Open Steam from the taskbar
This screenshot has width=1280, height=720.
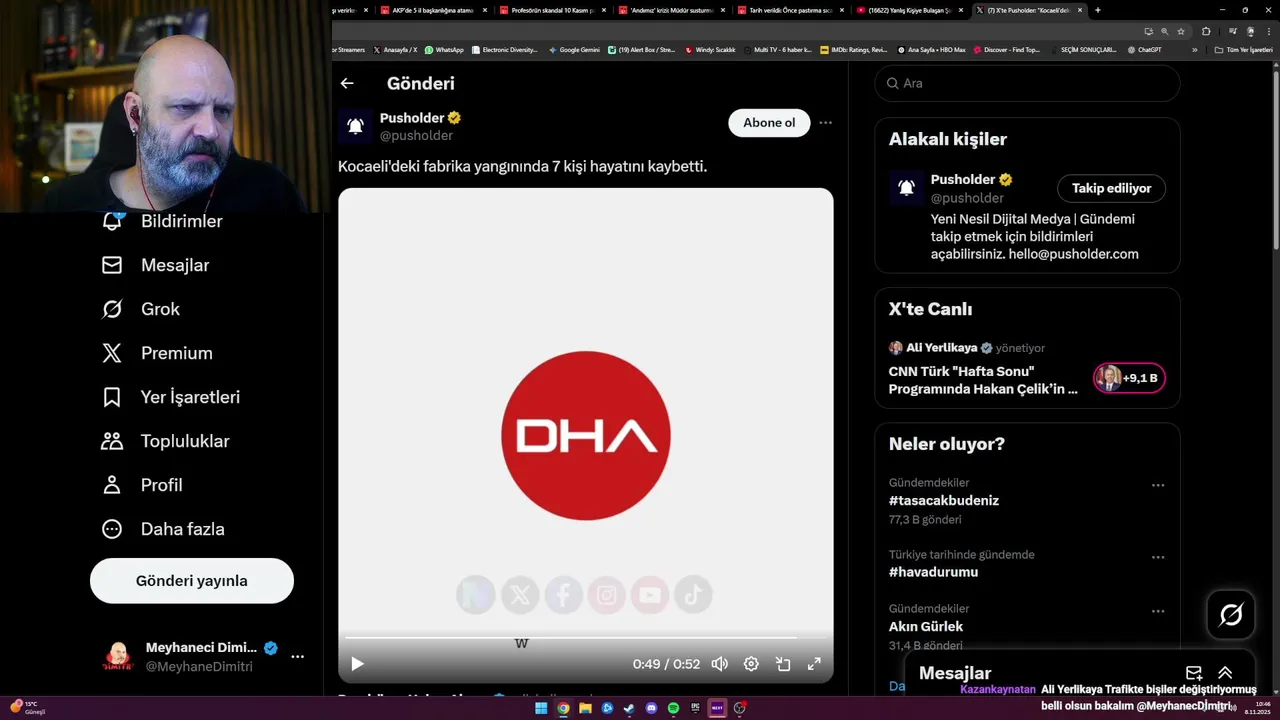pyautogui.click(x=629, y=708)
